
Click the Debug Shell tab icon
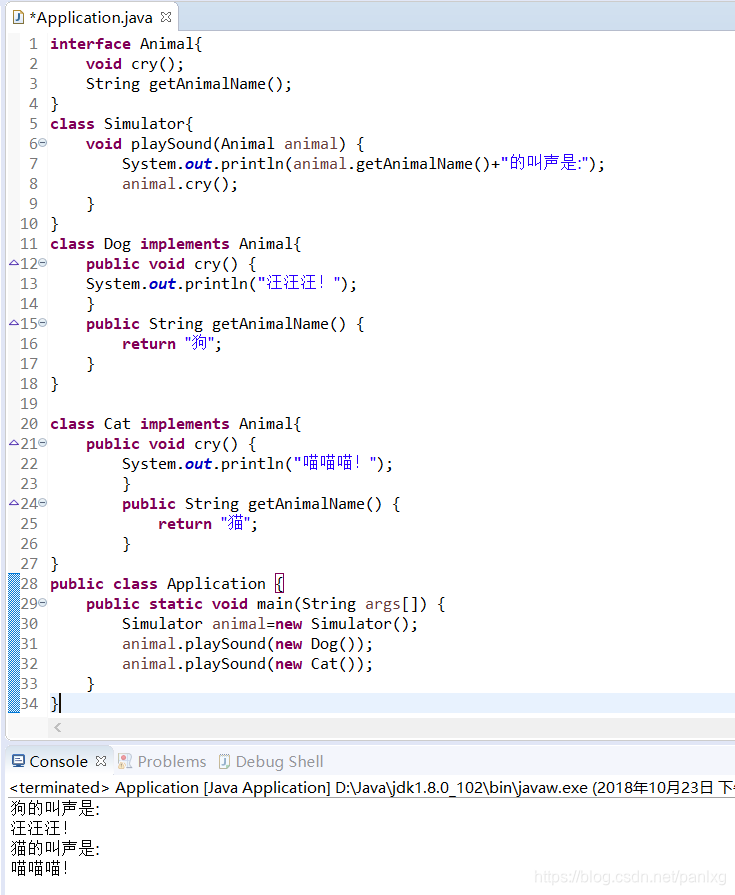pos(224,761)
